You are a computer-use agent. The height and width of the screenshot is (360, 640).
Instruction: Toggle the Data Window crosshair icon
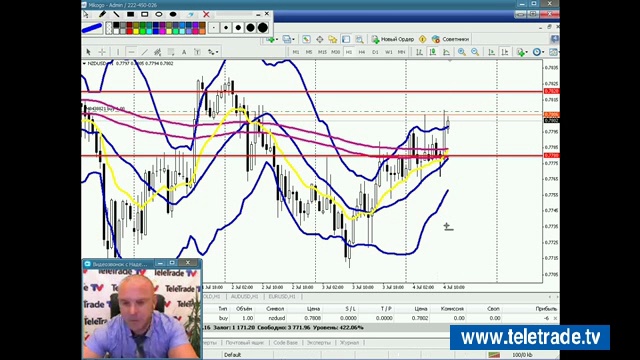(320, 39)
